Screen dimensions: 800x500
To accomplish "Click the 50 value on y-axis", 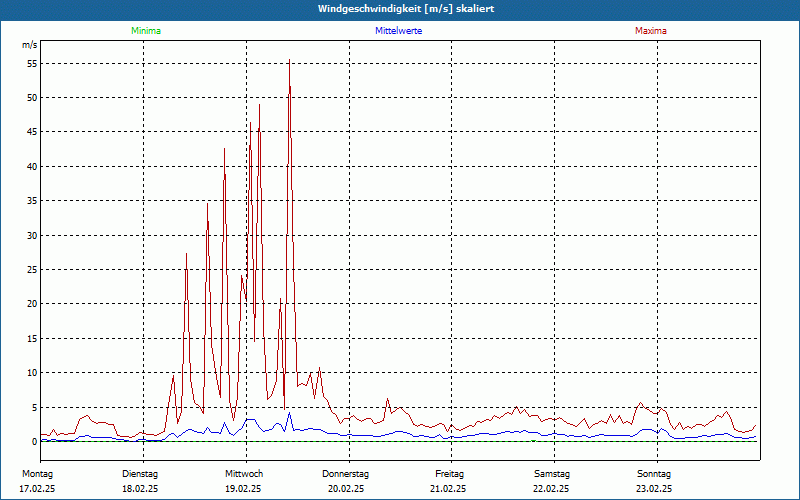I will [x=33, y=97].
